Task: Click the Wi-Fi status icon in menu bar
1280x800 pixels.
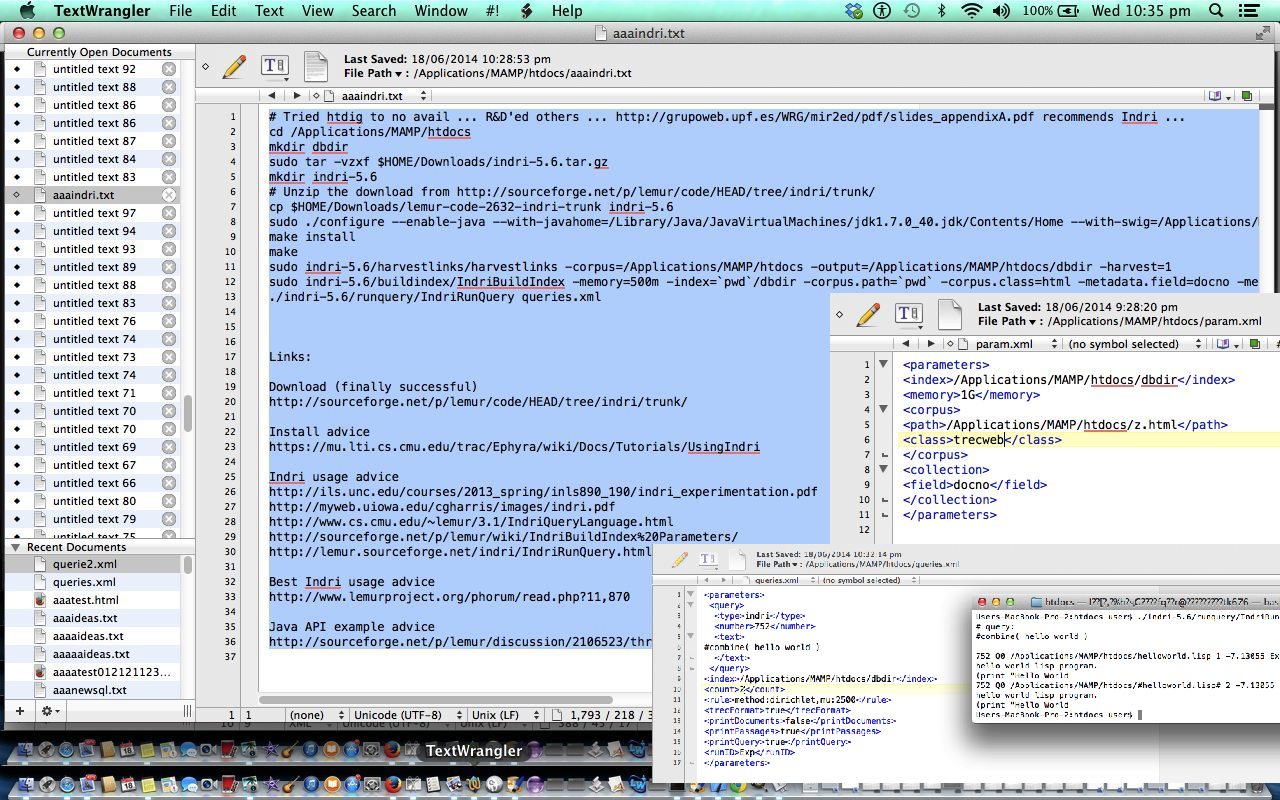Action: tap(971, 11)
